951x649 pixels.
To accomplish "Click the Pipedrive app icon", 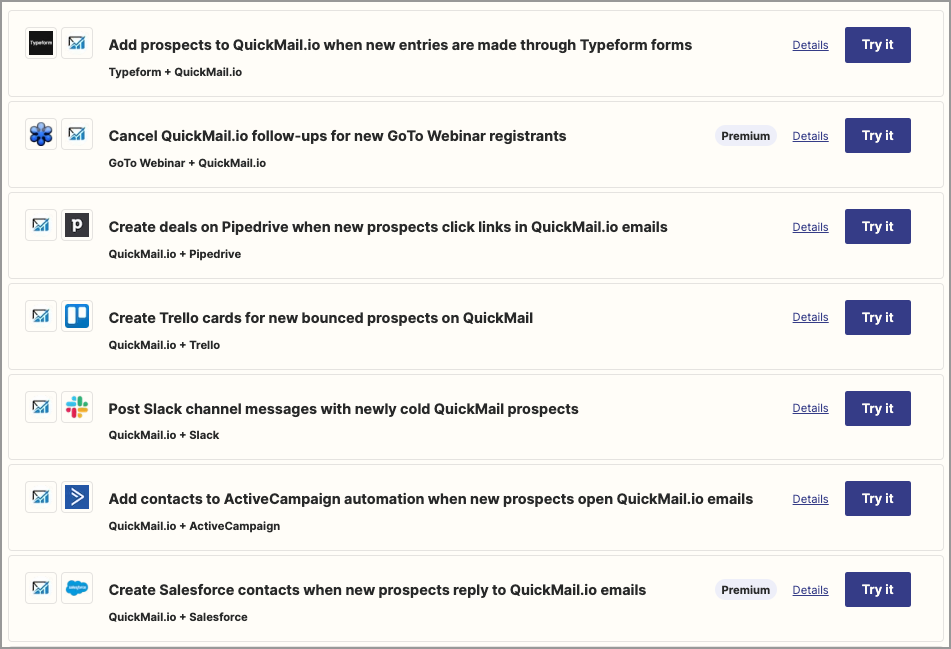I will [77, 225].
